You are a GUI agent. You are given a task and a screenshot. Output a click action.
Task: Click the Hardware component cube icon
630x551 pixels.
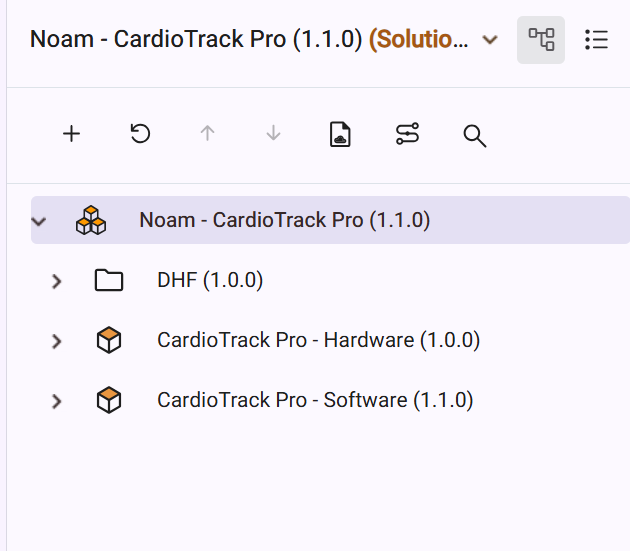coord(108,341)
